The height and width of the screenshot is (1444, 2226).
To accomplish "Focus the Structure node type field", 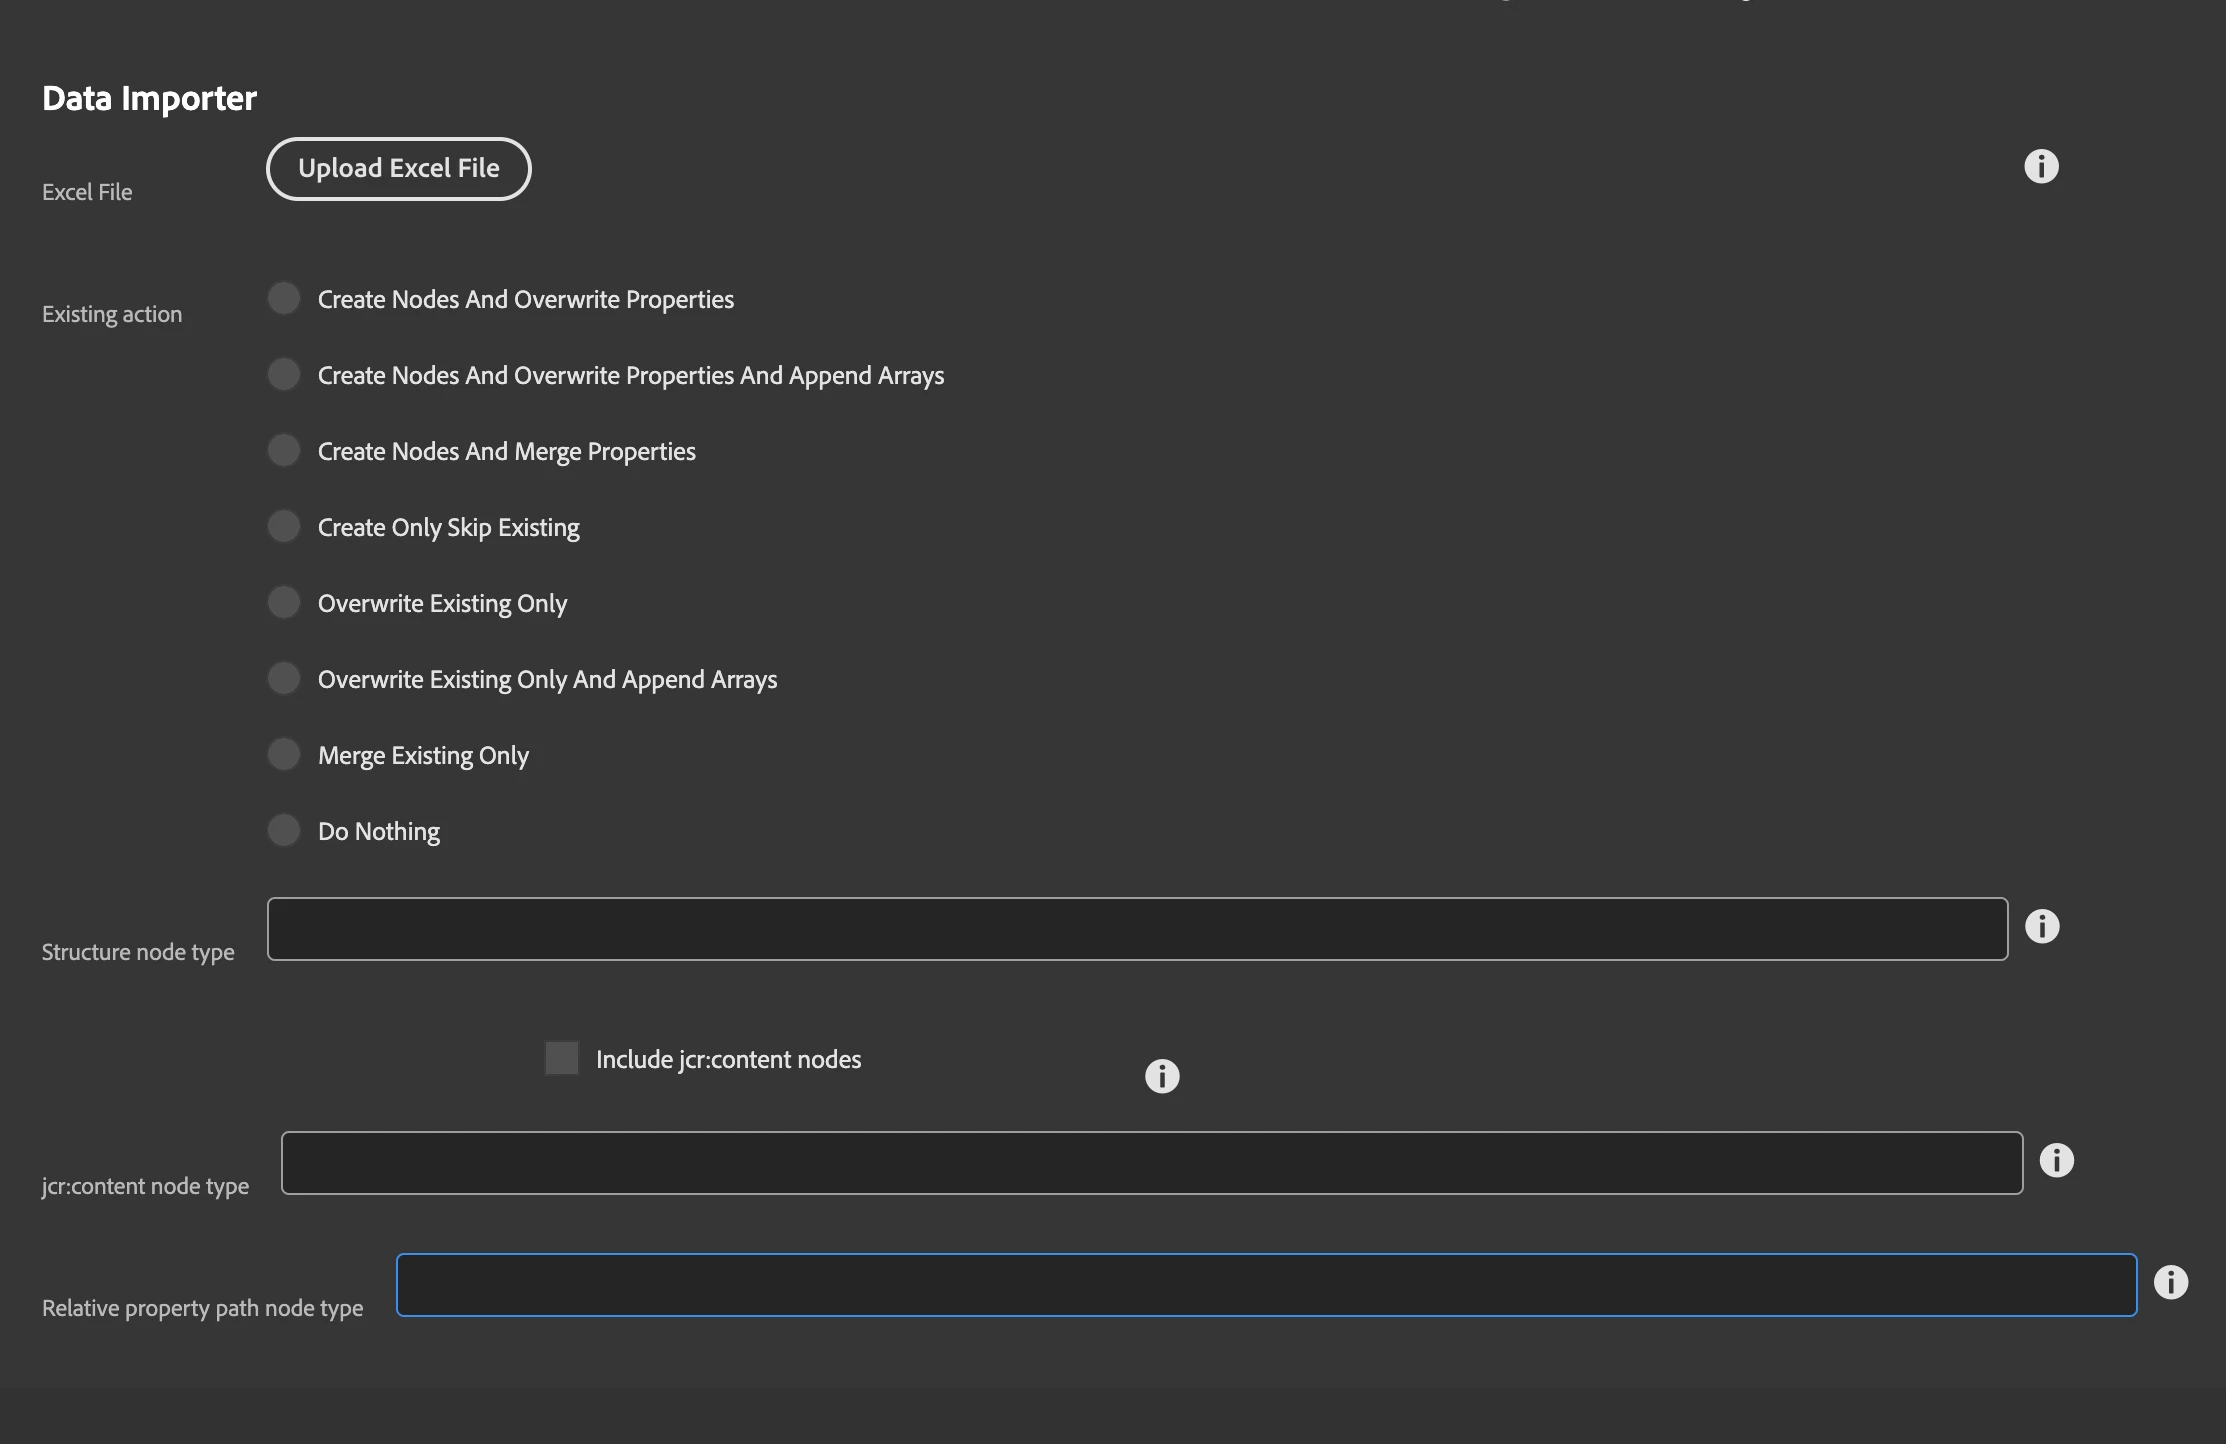I will click(1137, 929).
